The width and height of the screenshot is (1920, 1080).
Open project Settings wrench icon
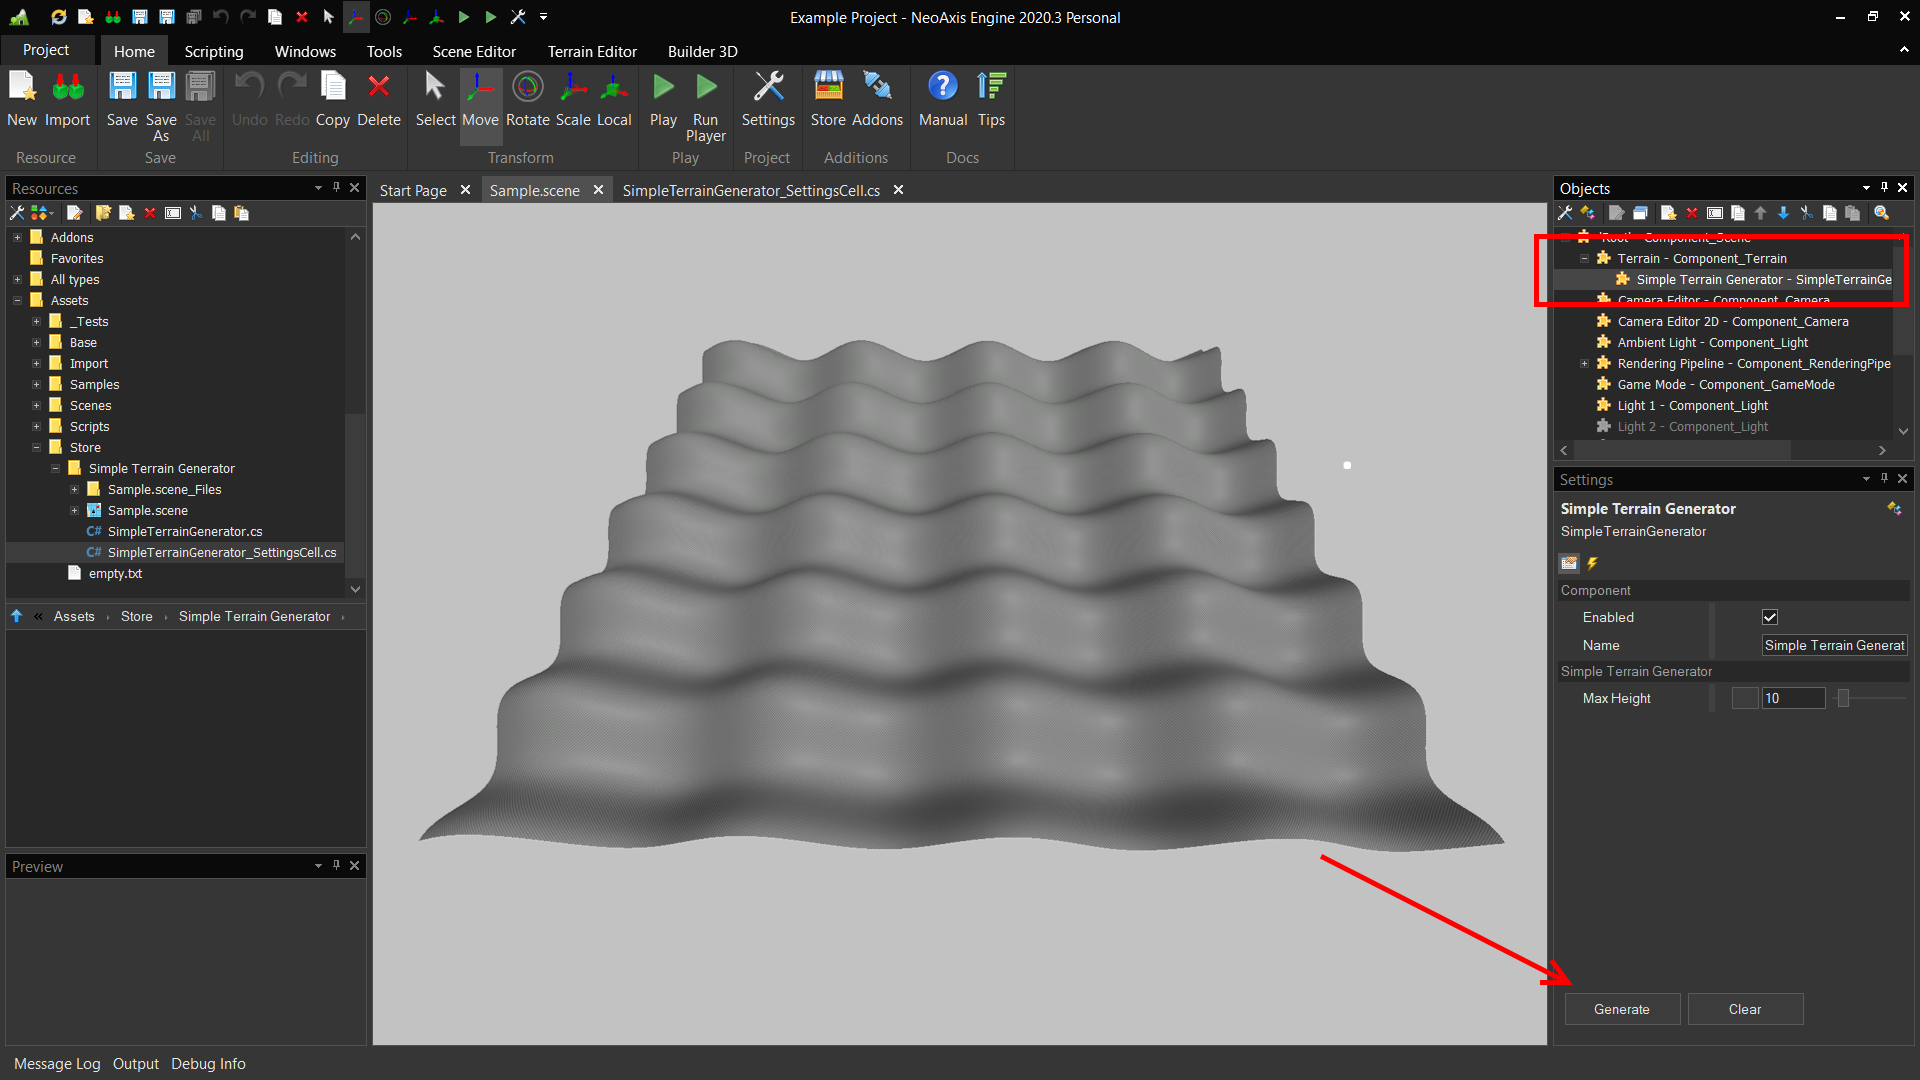click(x=768, y=88)
